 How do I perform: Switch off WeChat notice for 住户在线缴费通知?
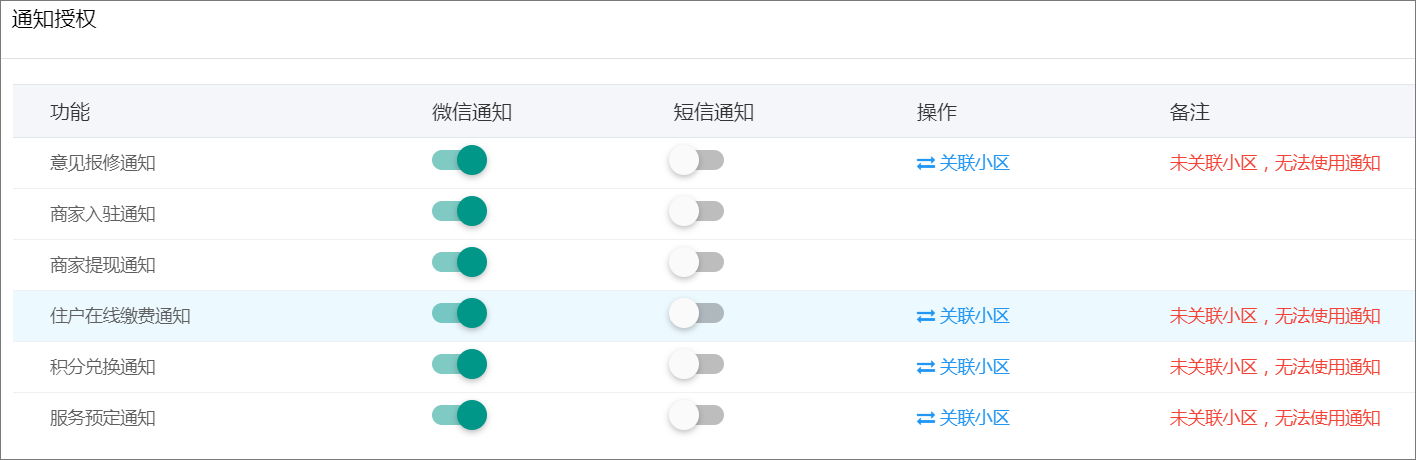click(x=459, y=313)
